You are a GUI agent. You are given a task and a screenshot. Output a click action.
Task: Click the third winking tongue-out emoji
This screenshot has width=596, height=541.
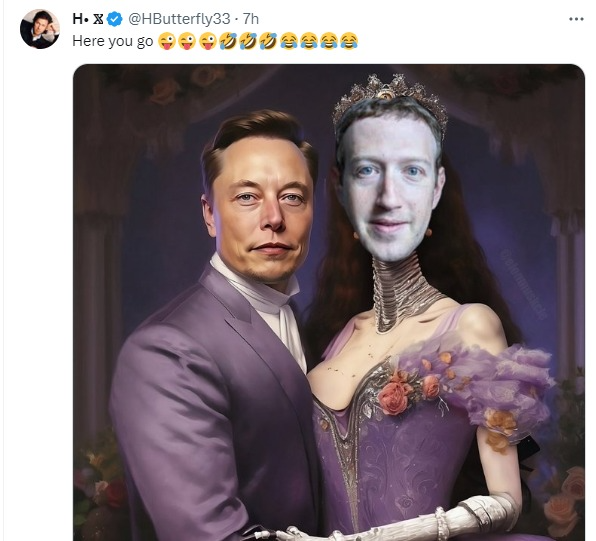(x=208, y=41)
